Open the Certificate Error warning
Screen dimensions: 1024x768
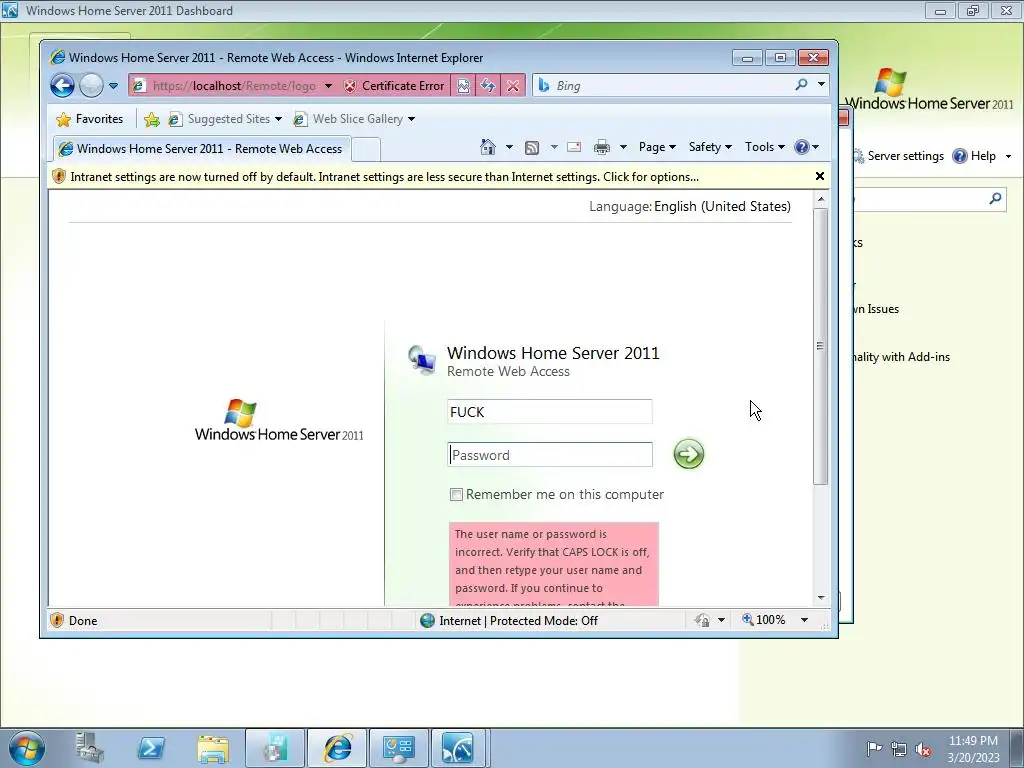point(394,86)
